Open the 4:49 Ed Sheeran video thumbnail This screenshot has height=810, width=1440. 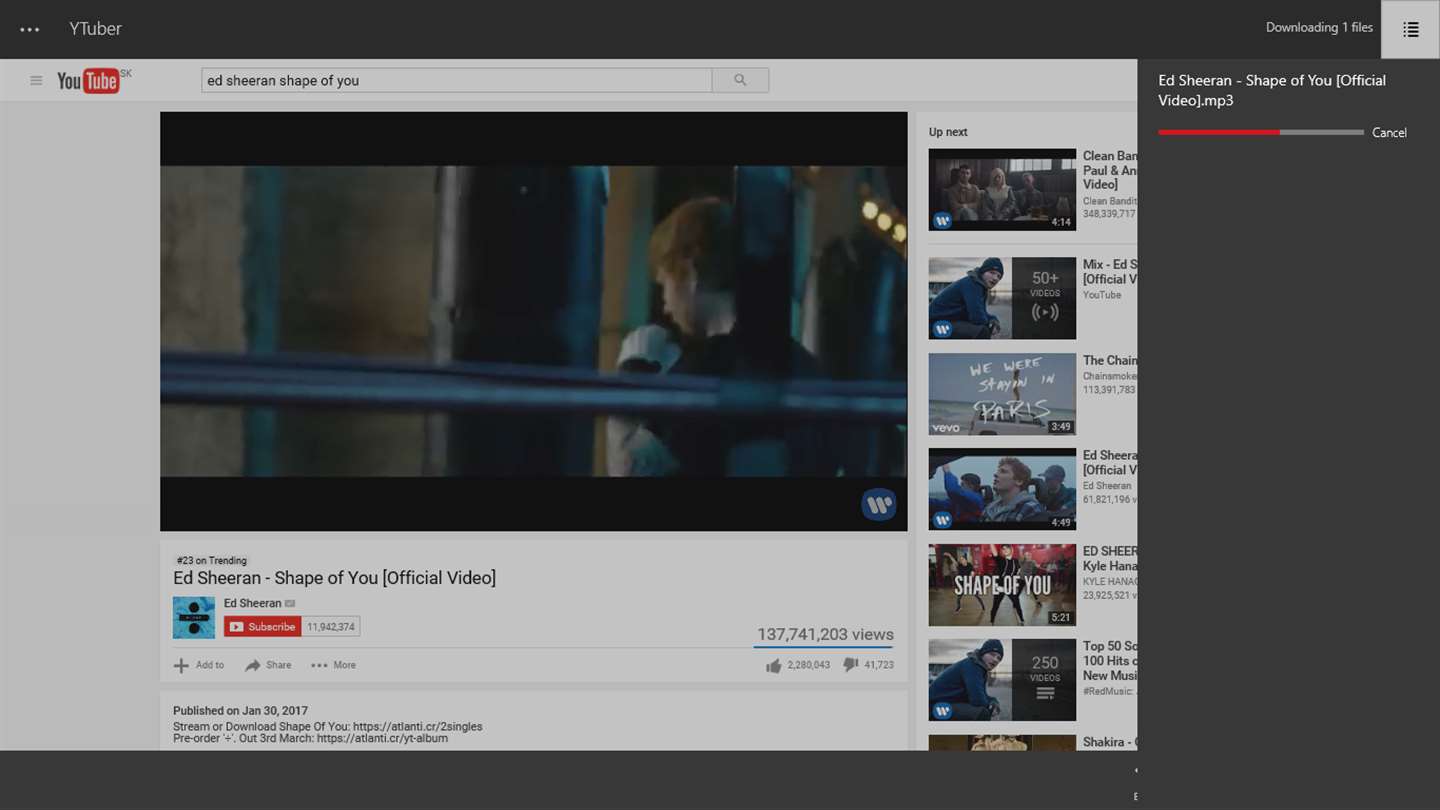click(1002, 489)
